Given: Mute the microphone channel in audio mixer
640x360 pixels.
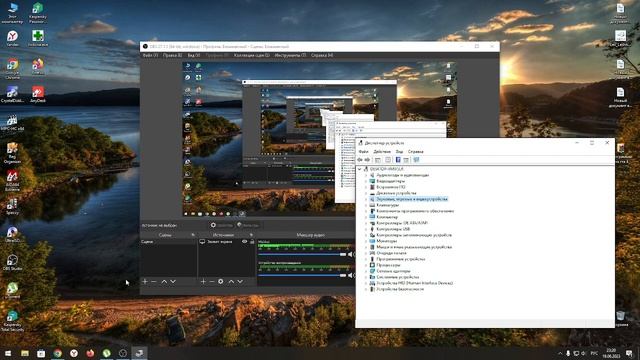Looking at the screenshot, I should pyautogui.click(x=350, y=254).
